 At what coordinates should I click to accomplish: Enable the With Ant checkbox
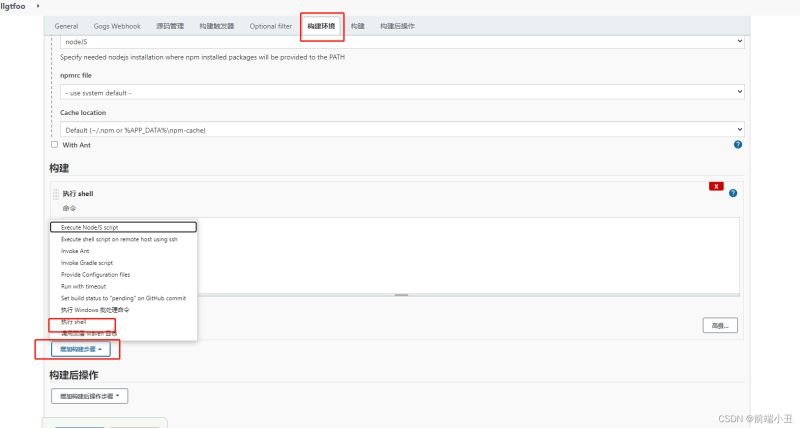tap(55, 145)
